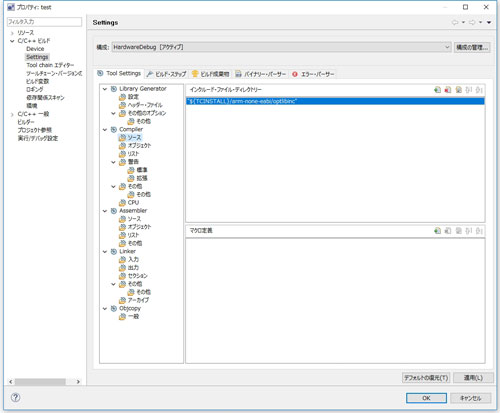Click the filter input text field
Screen dimensions: 500x413
44,22
